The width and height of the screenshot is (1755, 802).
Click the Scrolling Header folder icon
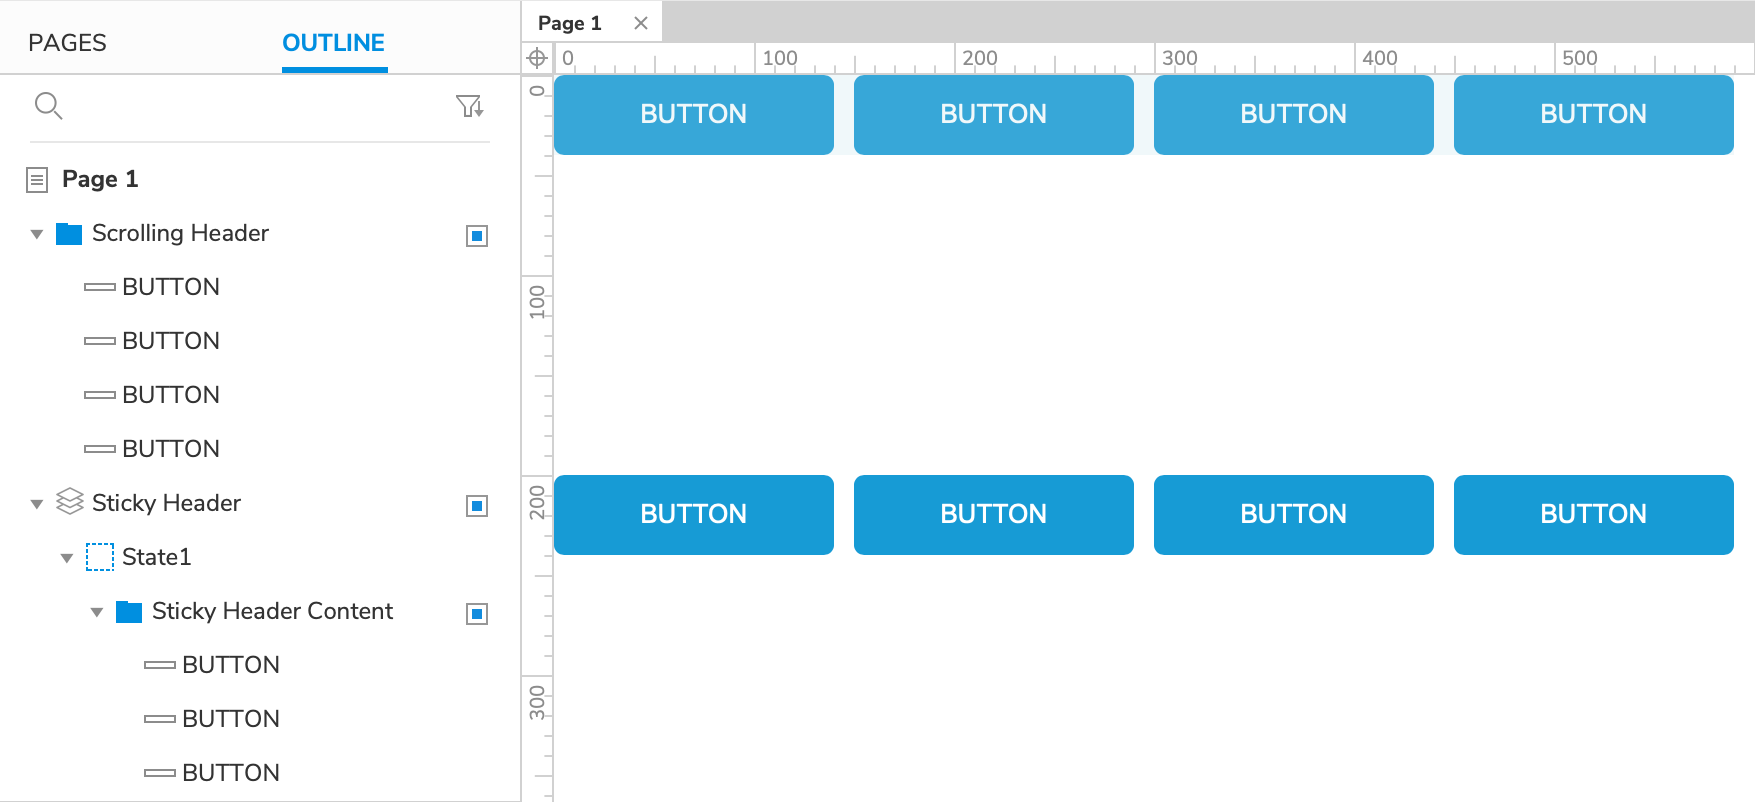(69, 234)
